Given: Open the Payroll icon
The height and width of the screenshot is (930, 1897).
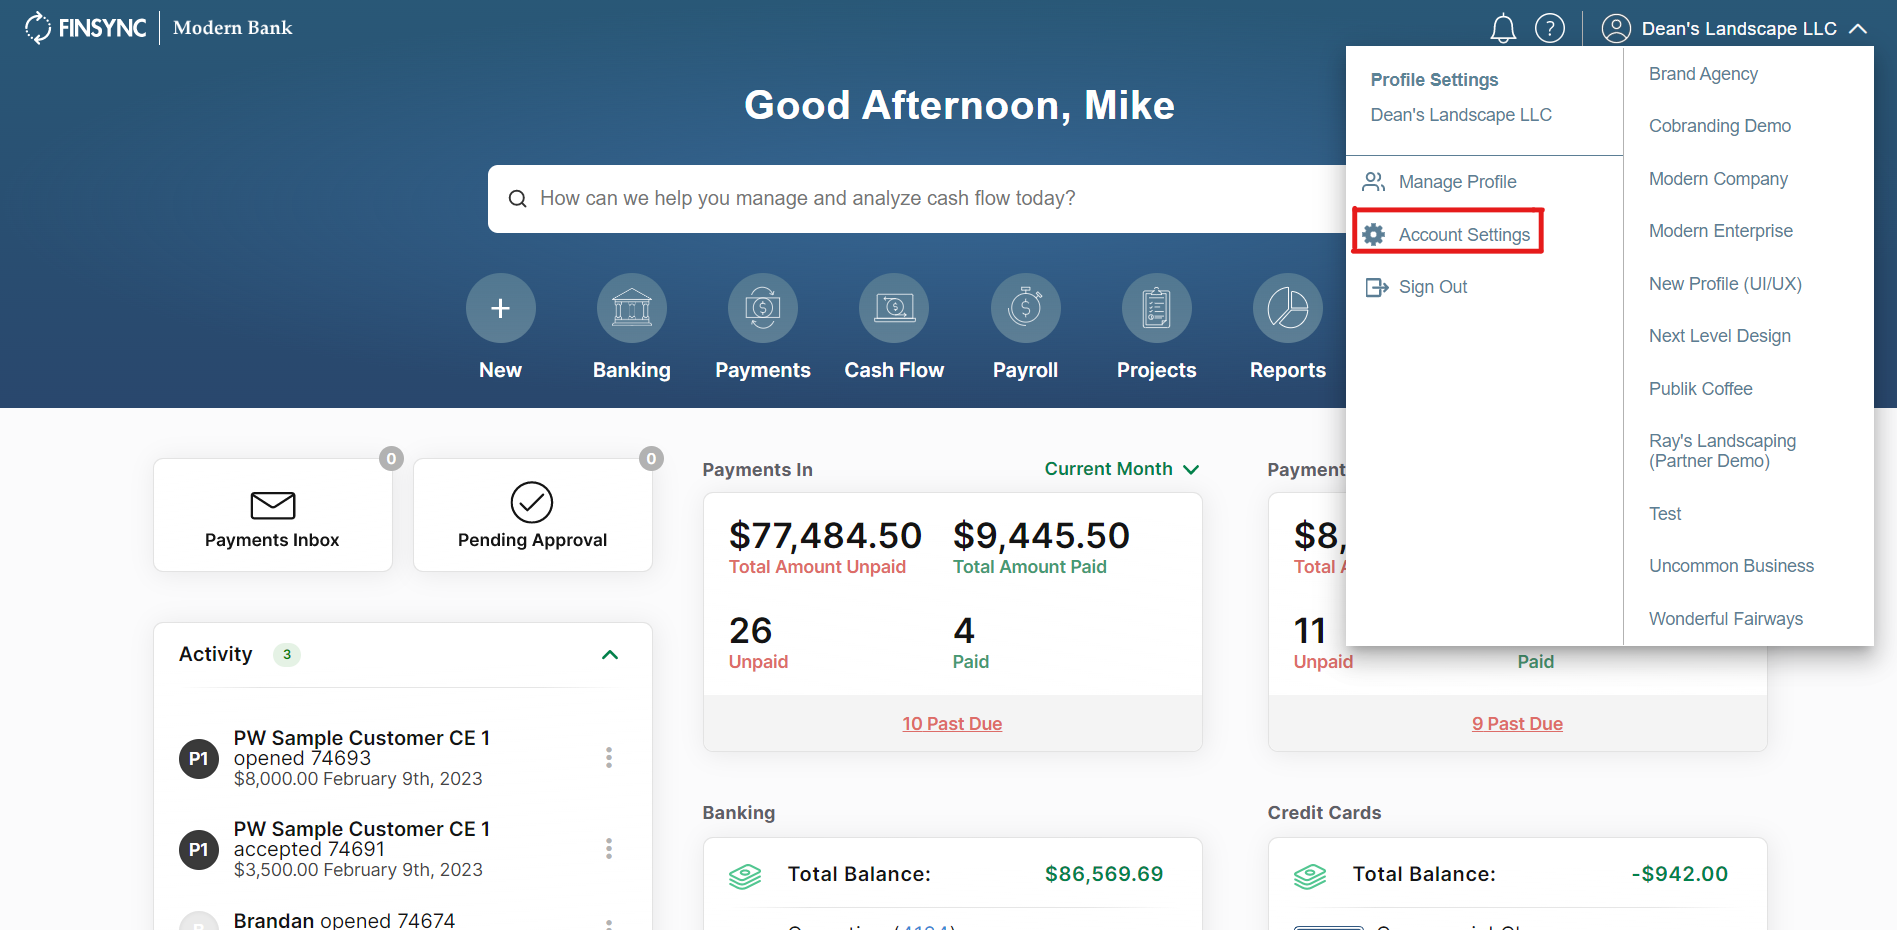Looking at the screenshot, I should coord(1025,308).
